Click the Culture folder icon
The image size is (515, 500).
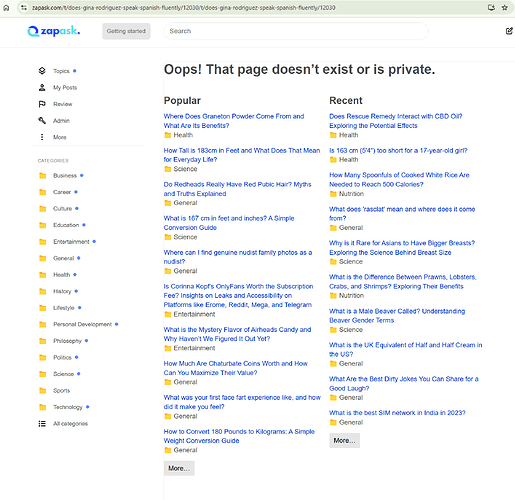coord(43,209)
